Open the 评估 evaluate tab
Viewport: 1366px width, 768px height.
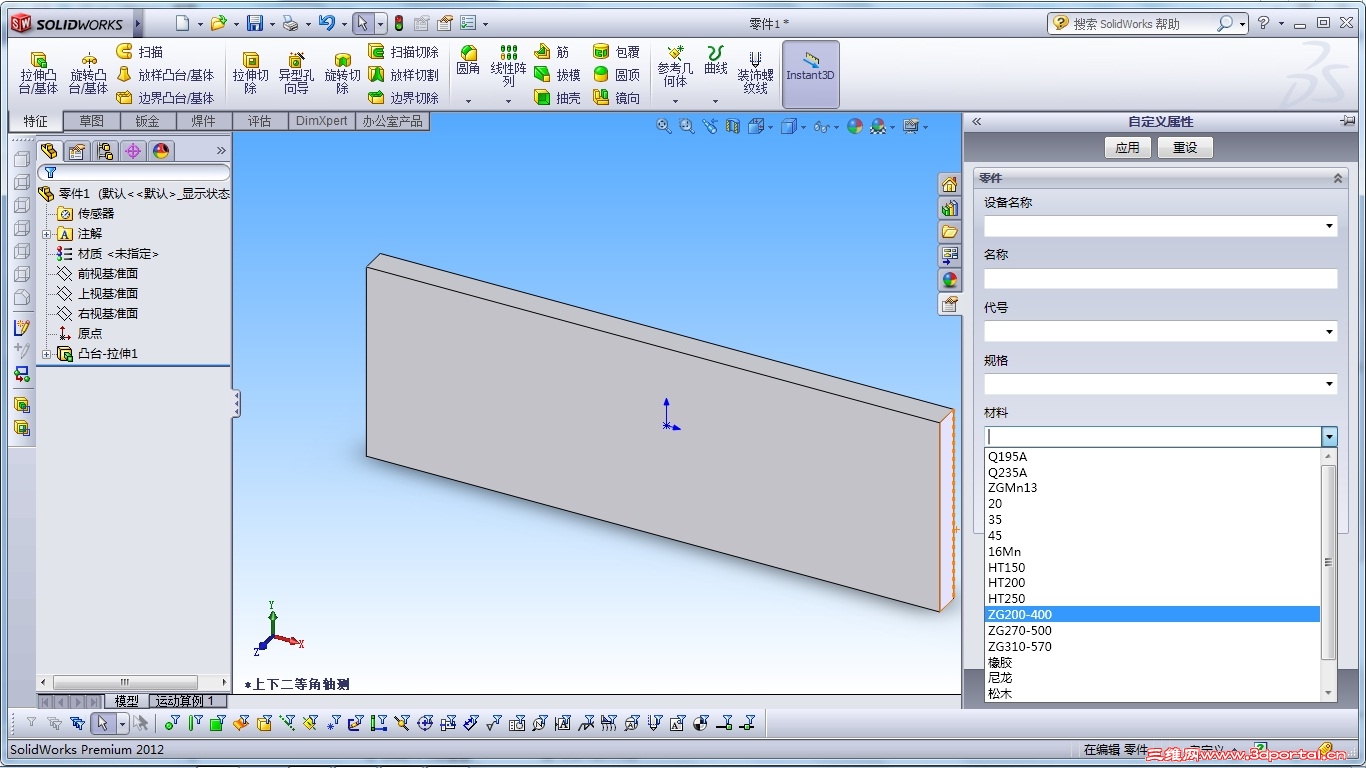[x=260, y=121]
